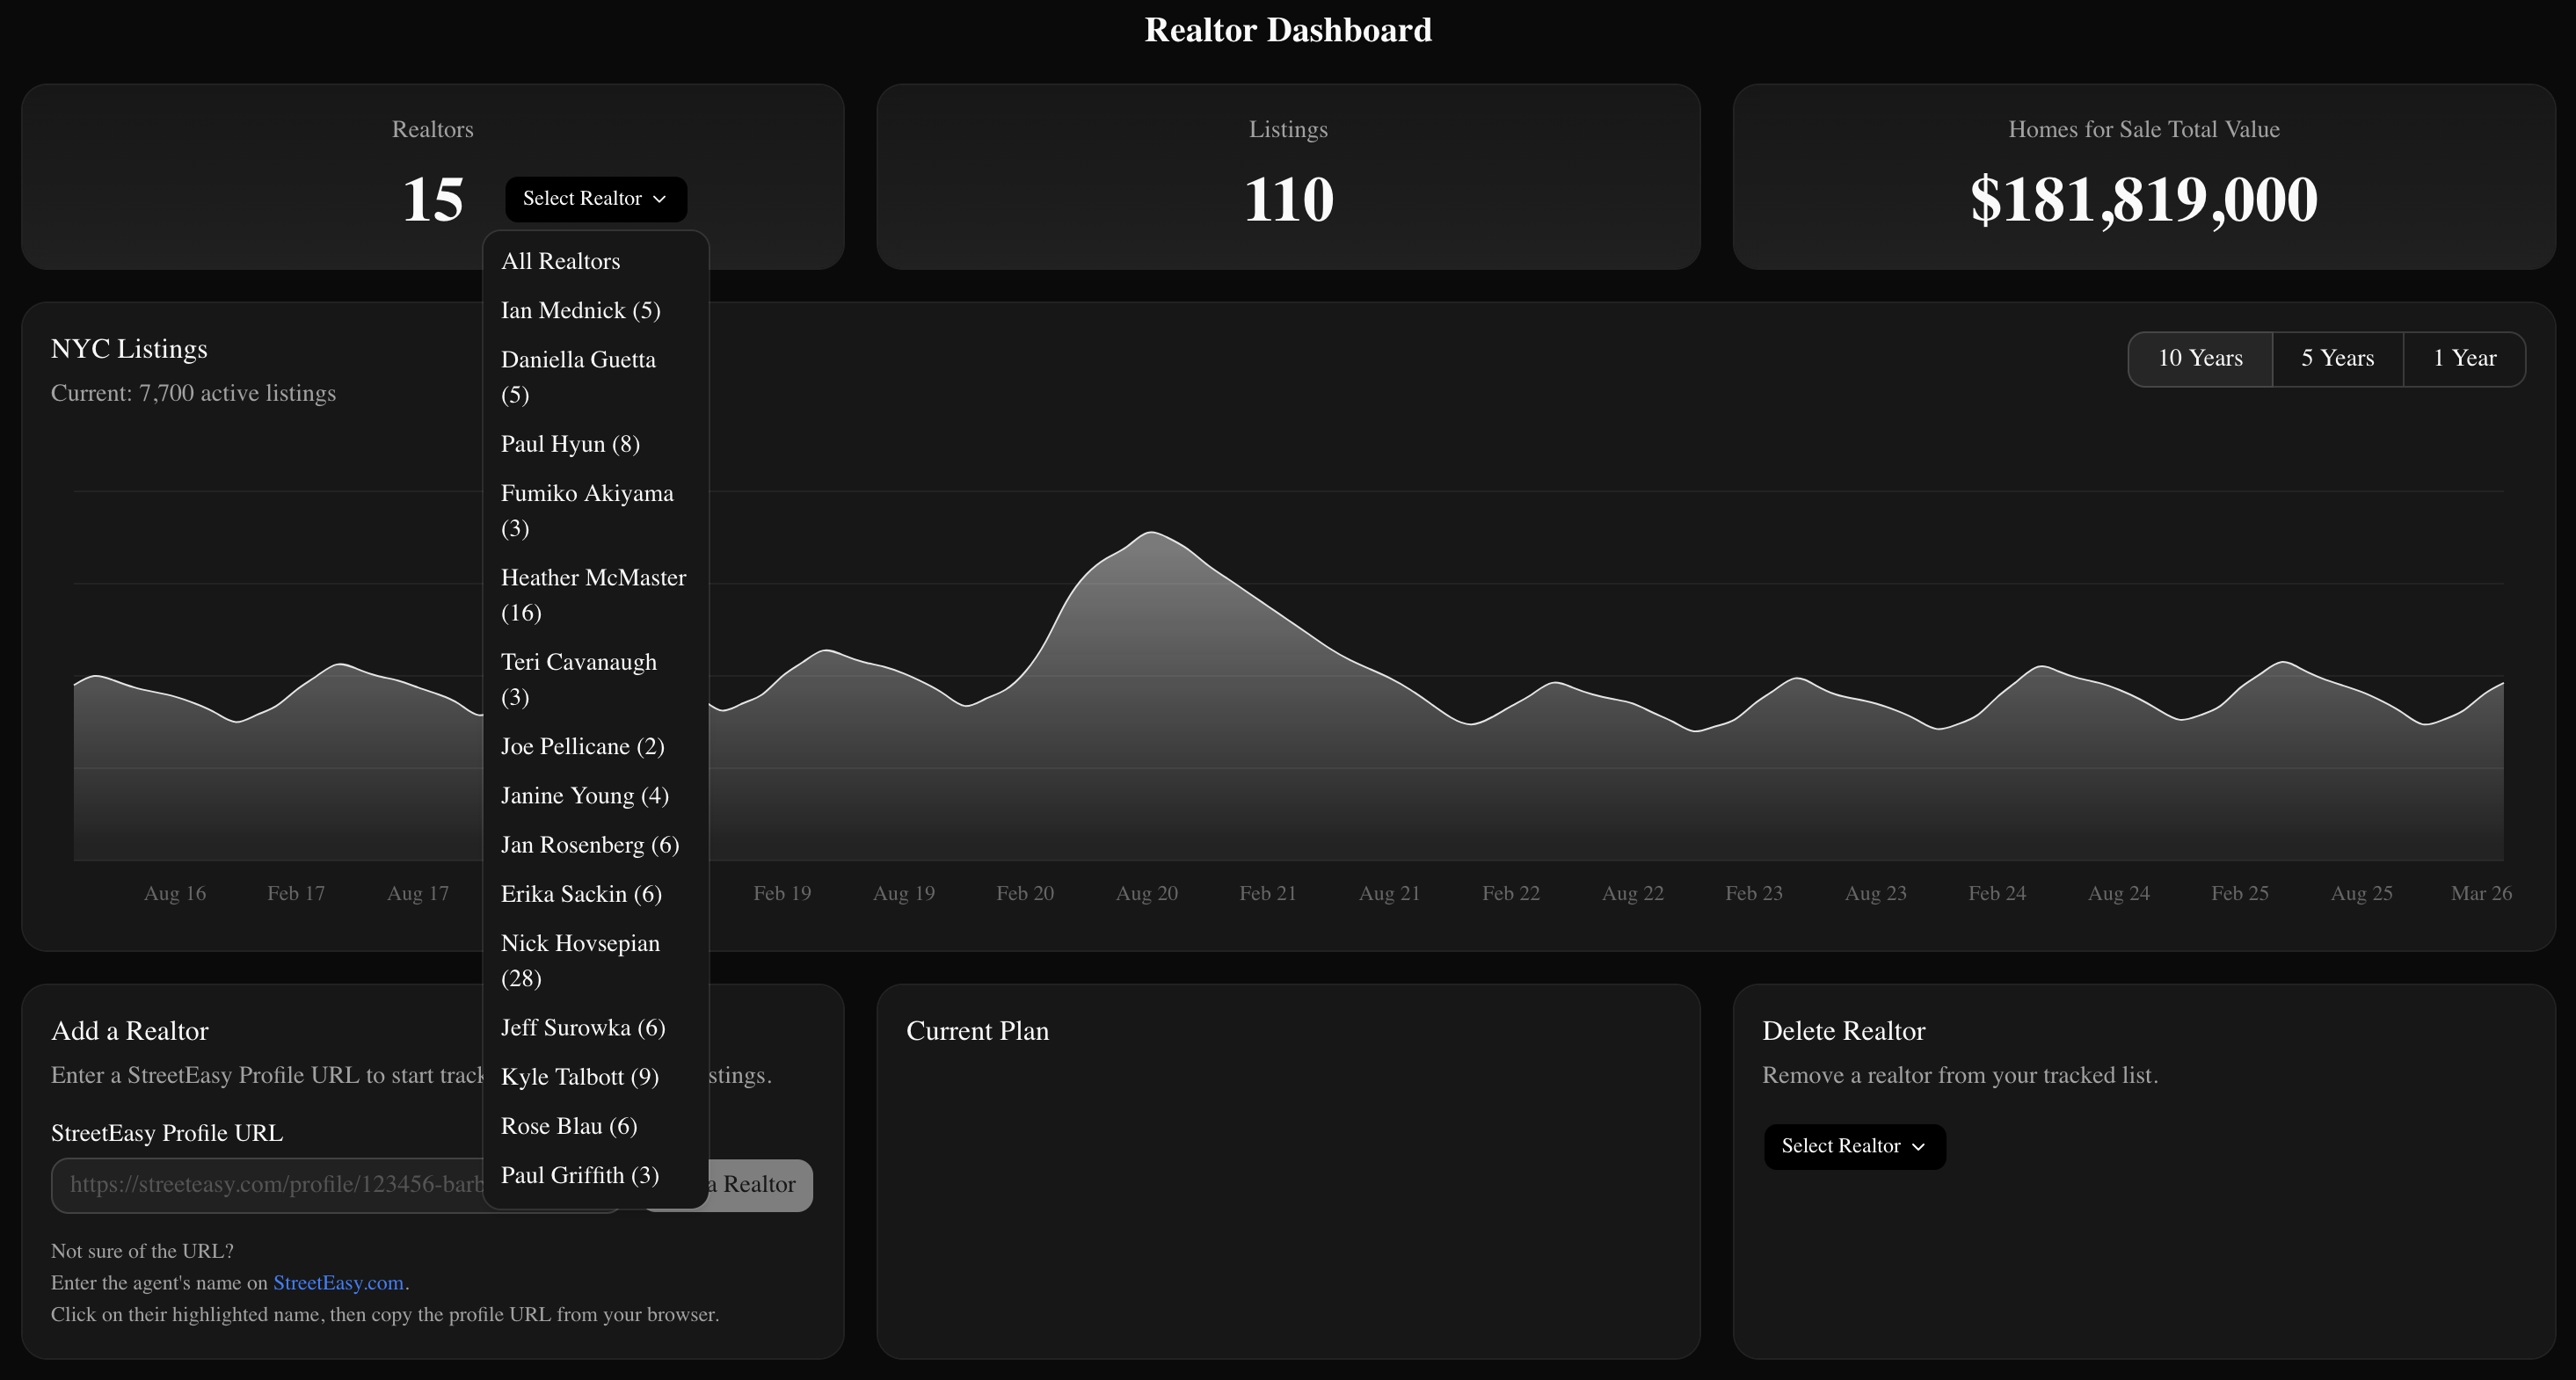
Task: Pick Teri Cavanaugh (3) in the dropdown
Action: coord(596,679)
